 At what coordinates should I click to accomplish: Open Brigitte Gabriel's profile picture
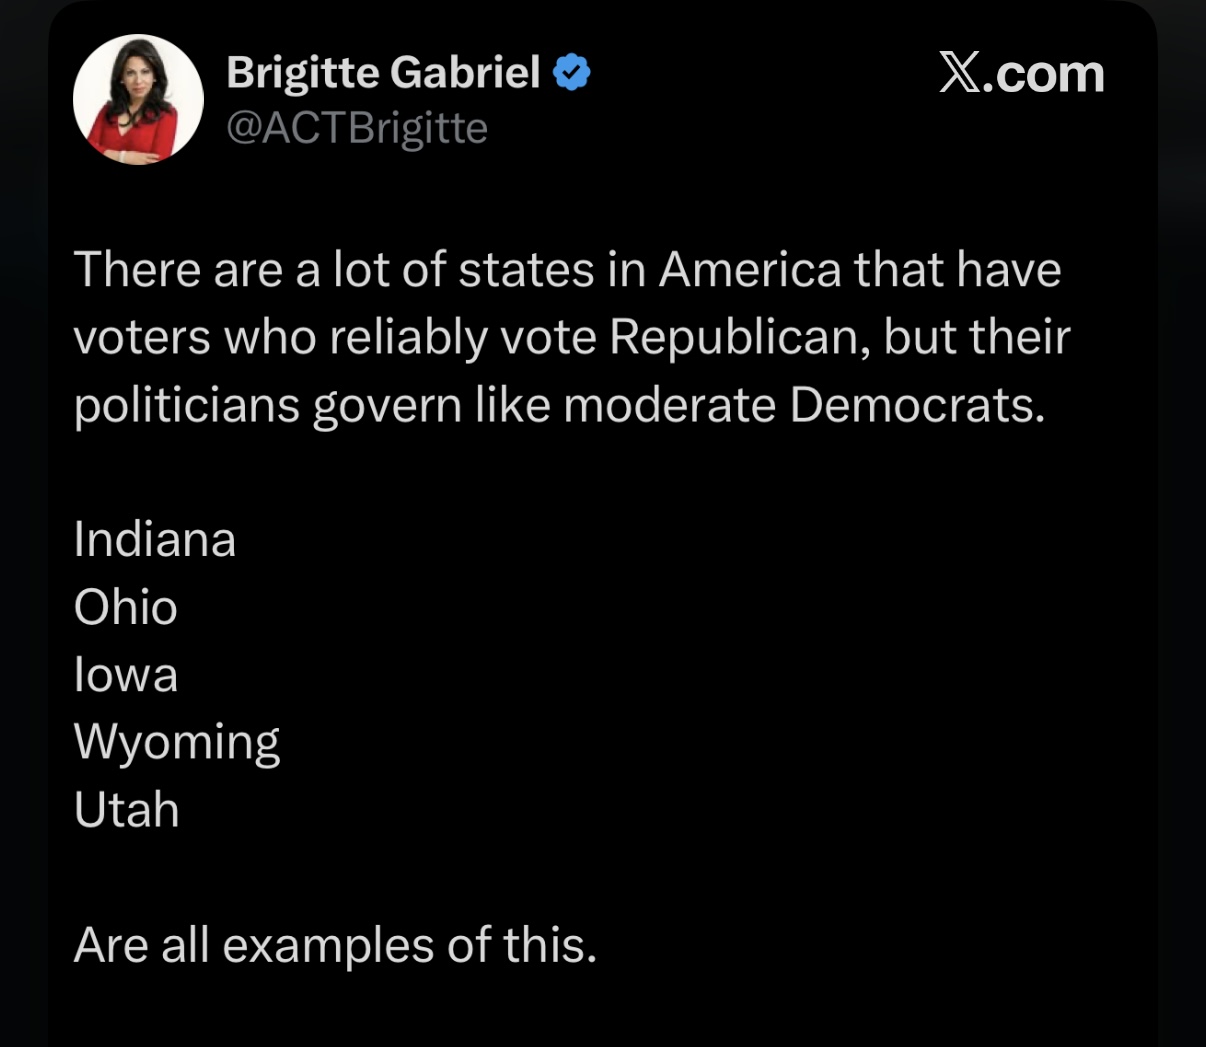point(138,100)
